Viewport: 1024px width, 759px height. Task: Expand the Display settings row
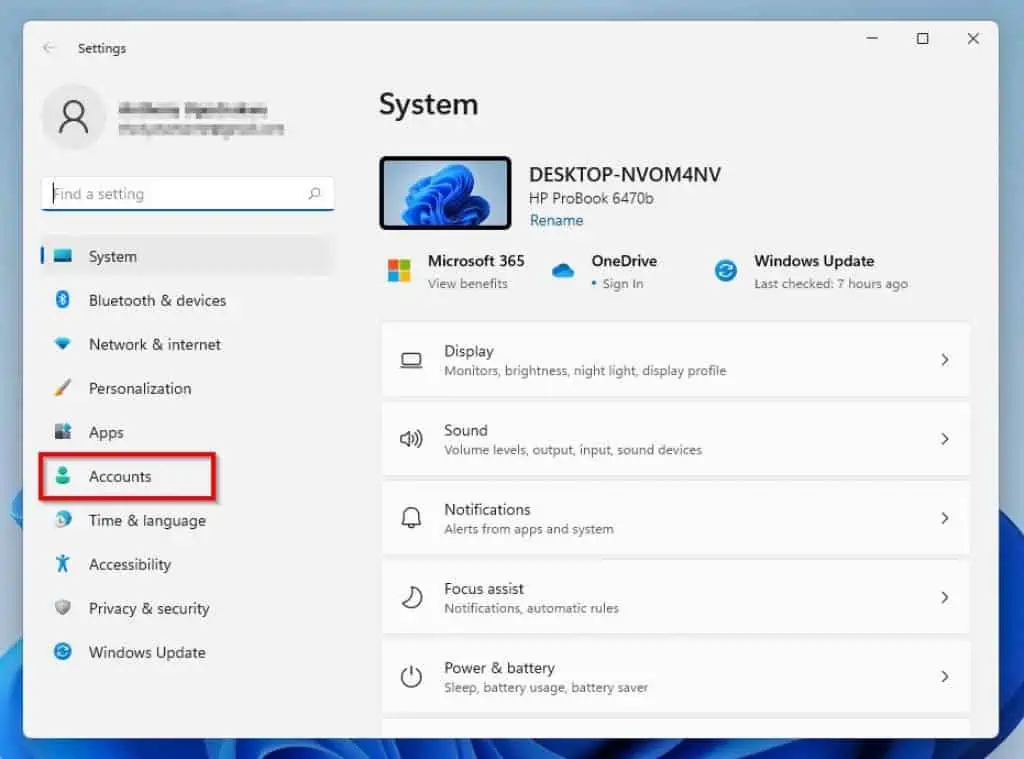coord(944,359)
